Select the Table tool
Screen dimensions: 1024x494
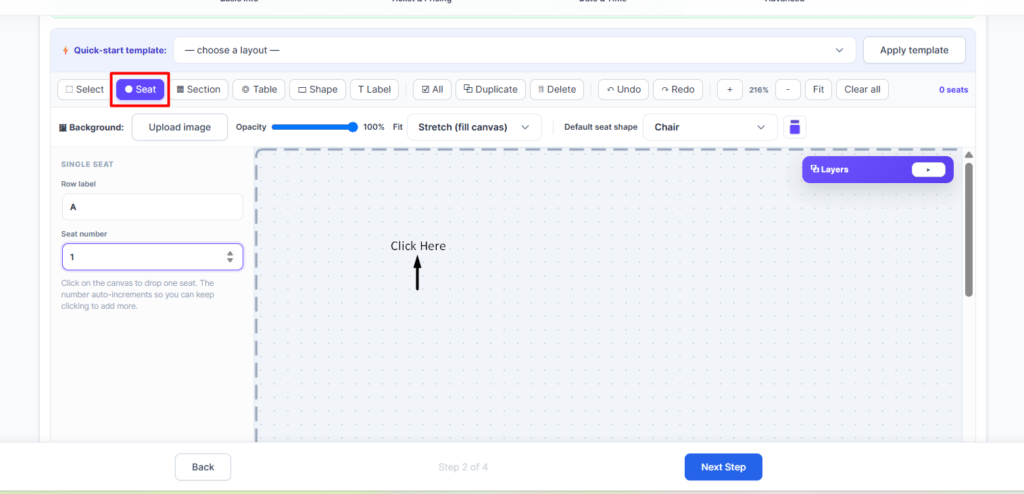259,90
